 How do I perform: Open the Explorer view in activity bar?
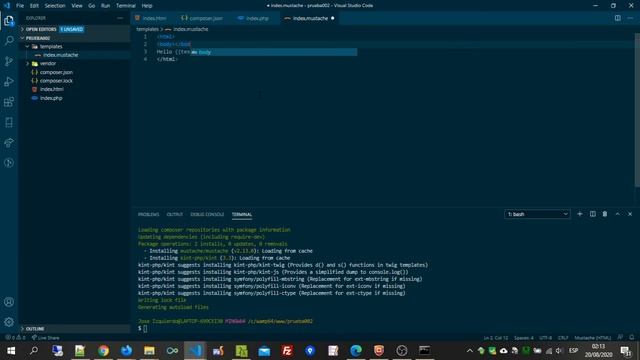9,21
